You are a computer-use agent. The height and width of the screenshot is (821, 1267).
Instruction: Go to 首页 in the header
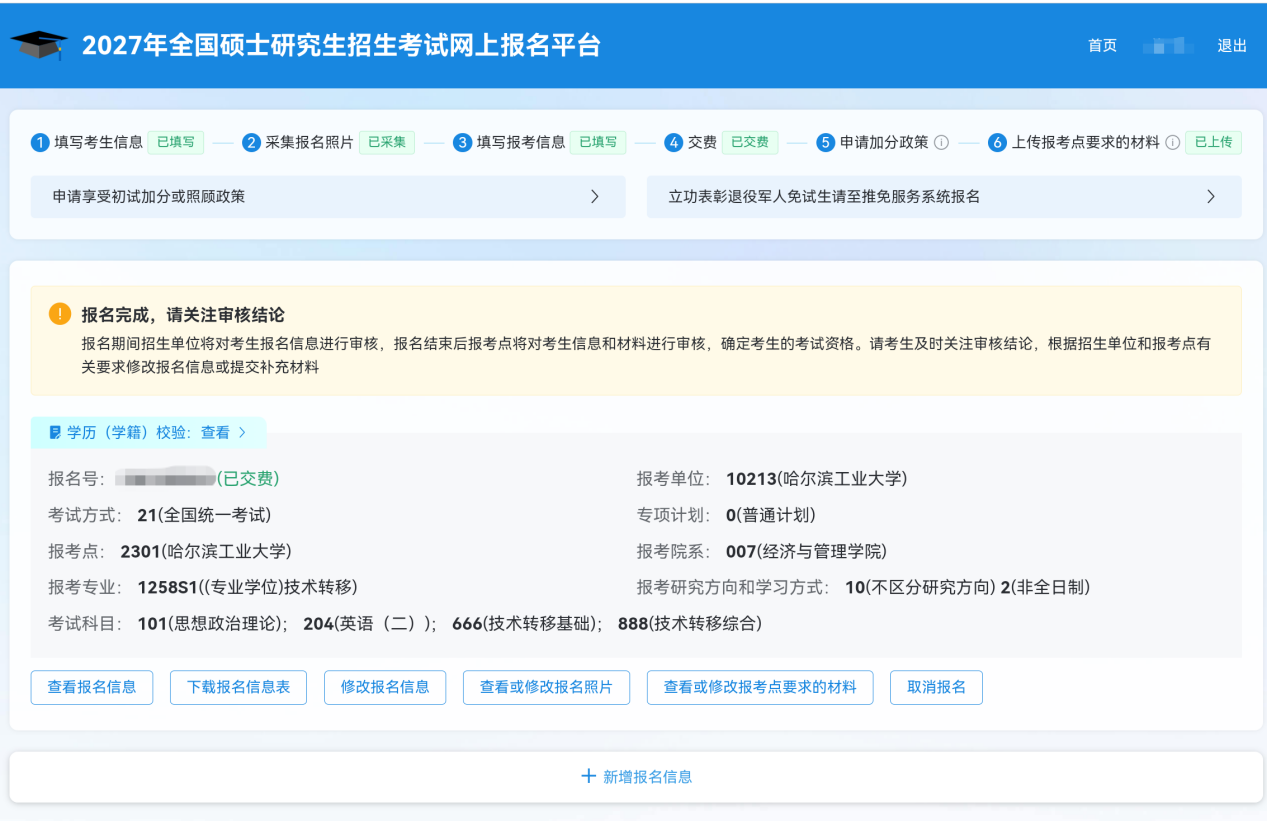pyautogui.click(x=1102, y=46)
